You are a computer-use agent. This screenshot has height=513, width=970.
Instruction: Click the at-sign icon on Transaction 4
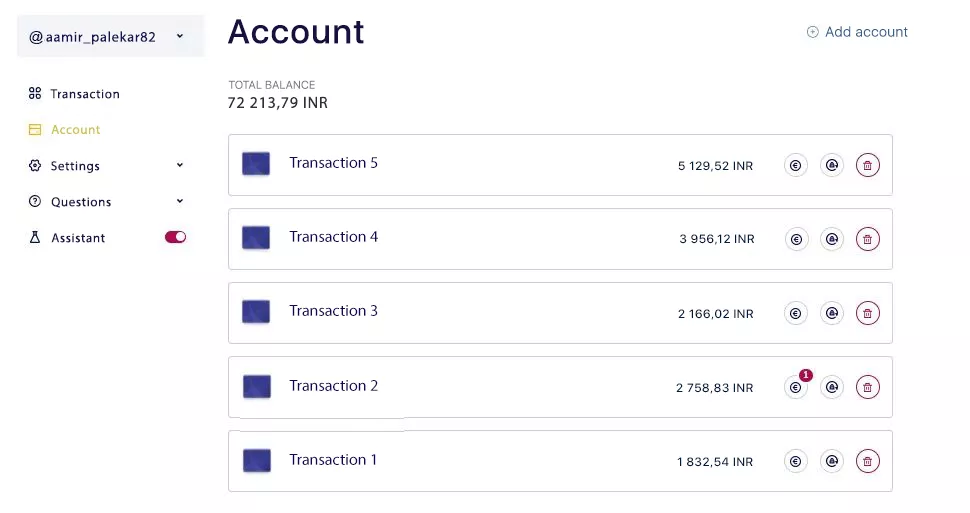[x=831, y=239]
